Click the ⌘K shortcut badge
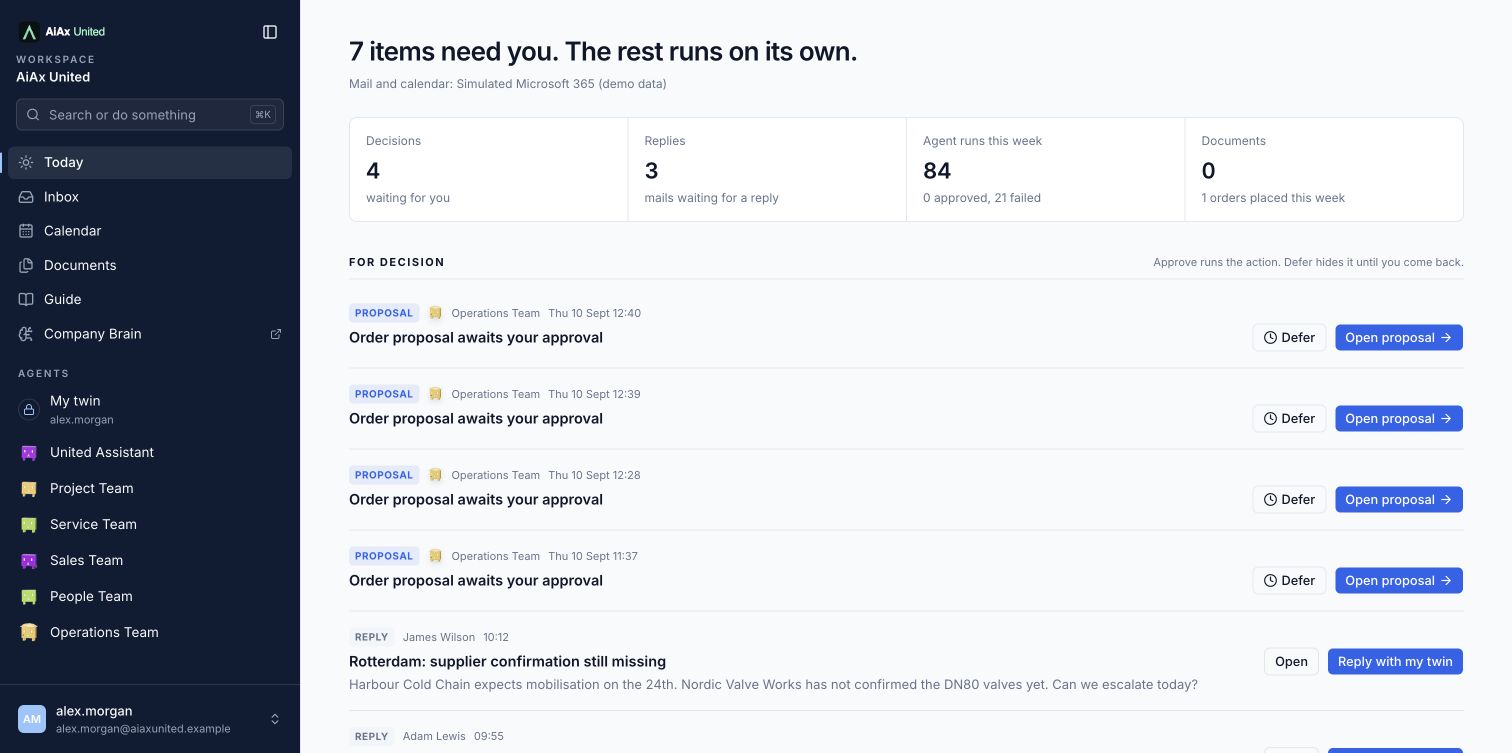 pyautogui.click(x=263, y=115)
